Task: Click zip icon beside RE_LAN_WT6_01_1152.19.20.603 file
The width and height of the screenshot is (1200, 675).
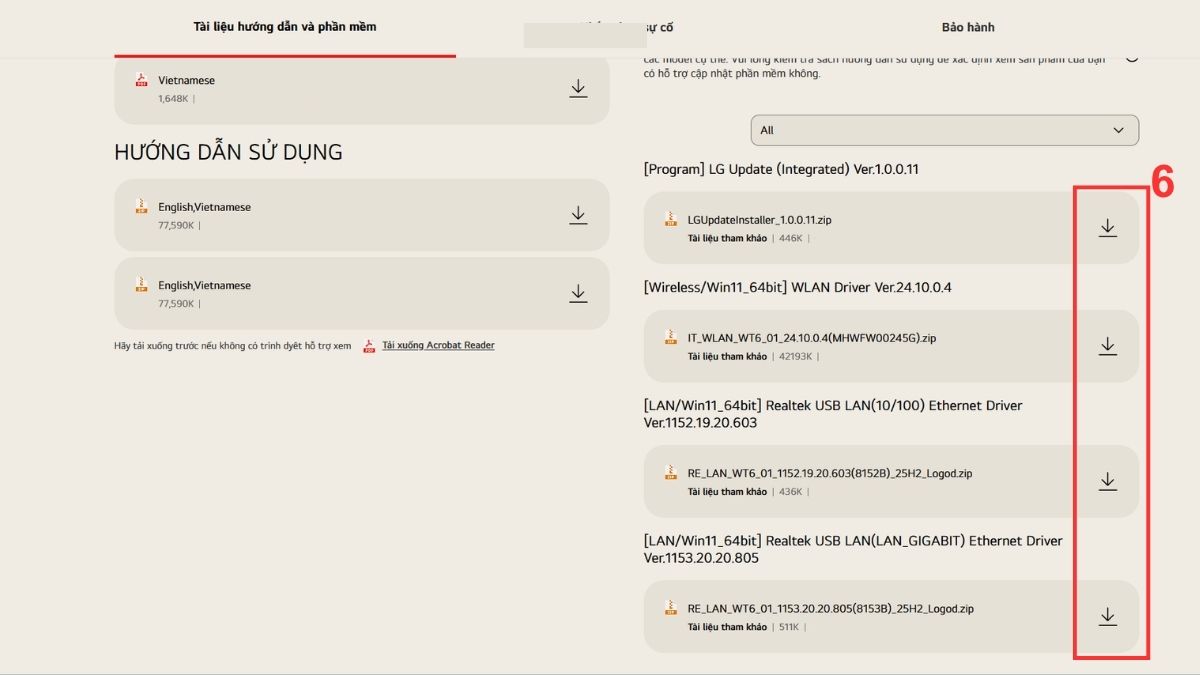Action: [x=671, y=472]
